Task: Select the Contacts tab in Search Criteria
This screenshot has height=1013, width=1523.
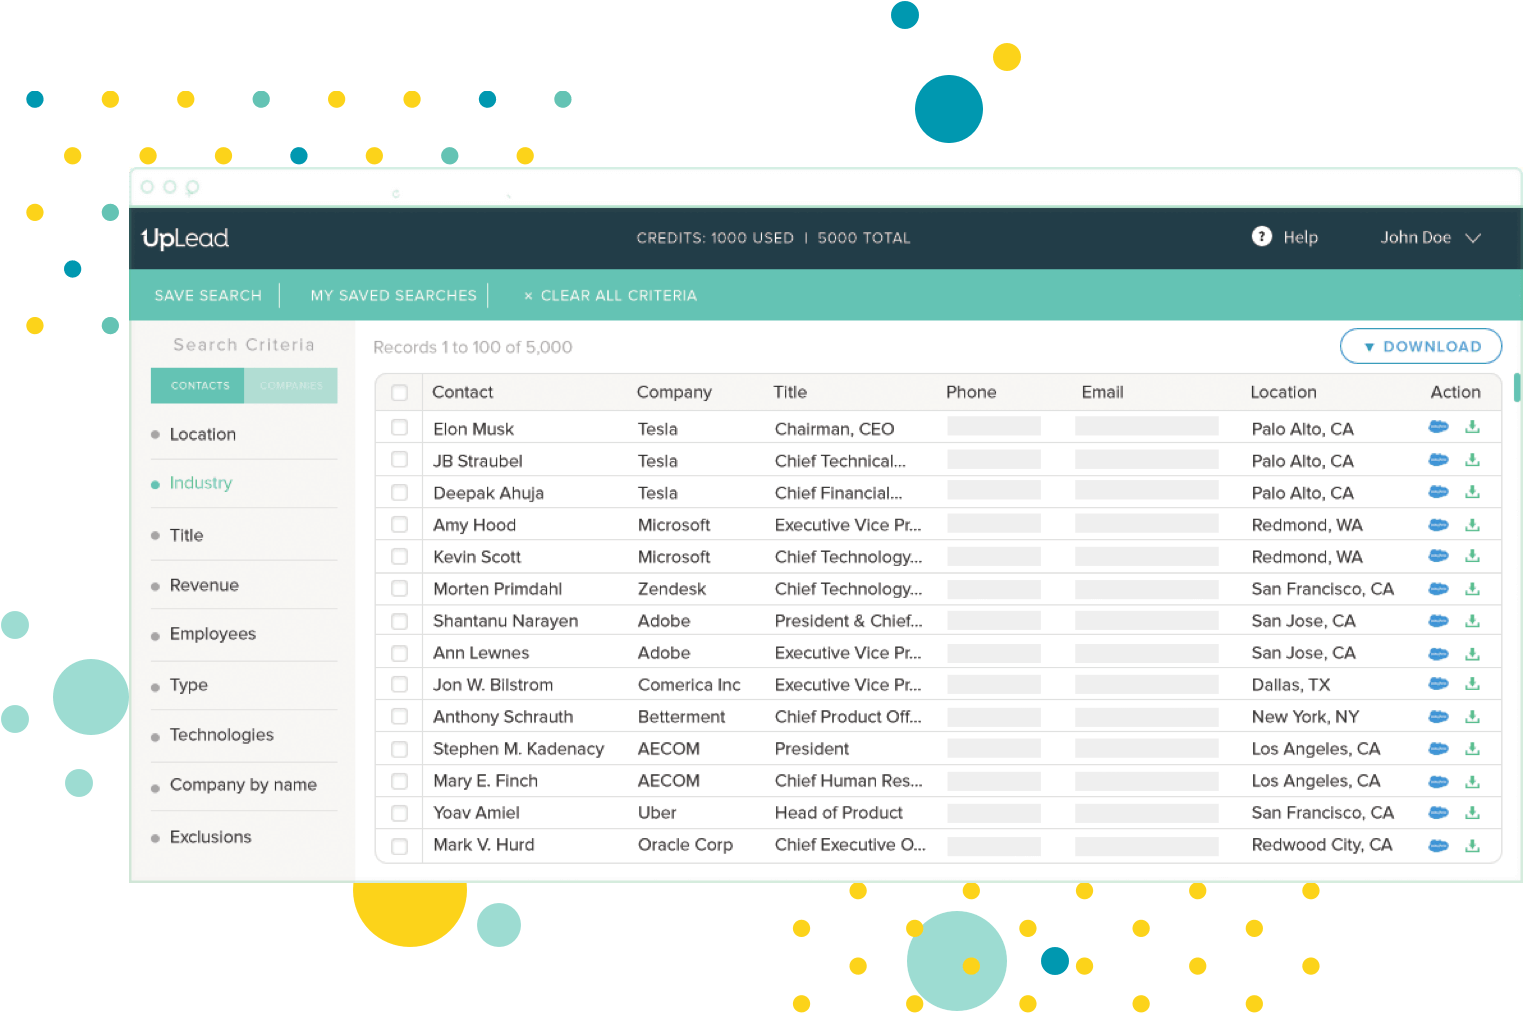Action: (x=199, y=386)
